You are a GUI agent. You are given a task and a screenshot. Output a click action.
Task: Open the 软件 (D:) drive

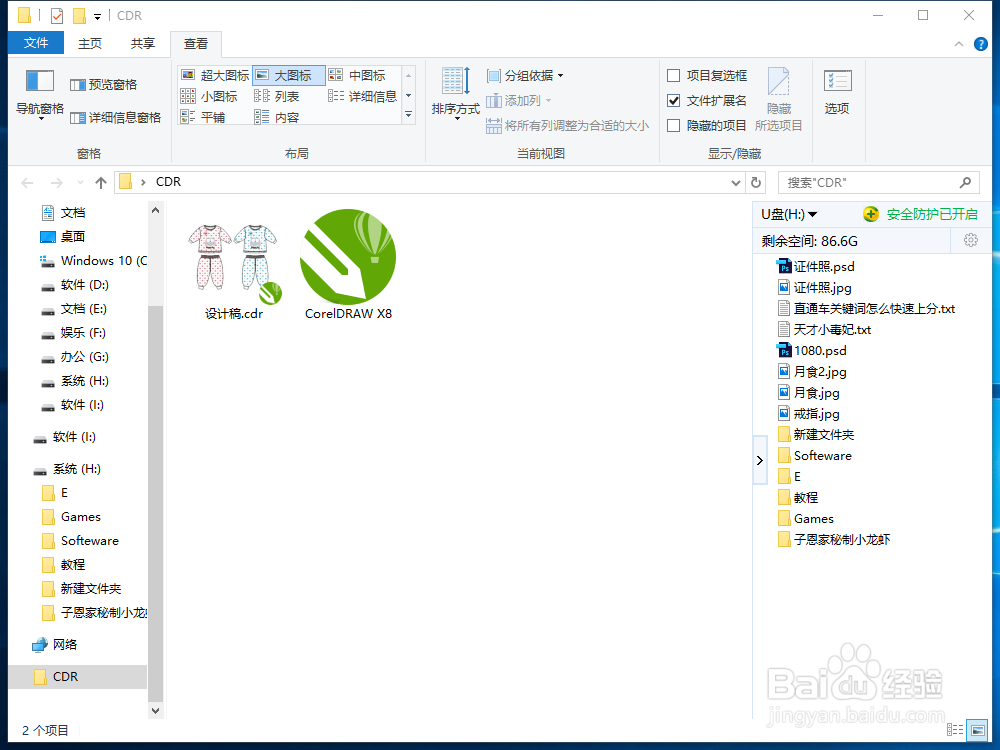coord(75,284)
